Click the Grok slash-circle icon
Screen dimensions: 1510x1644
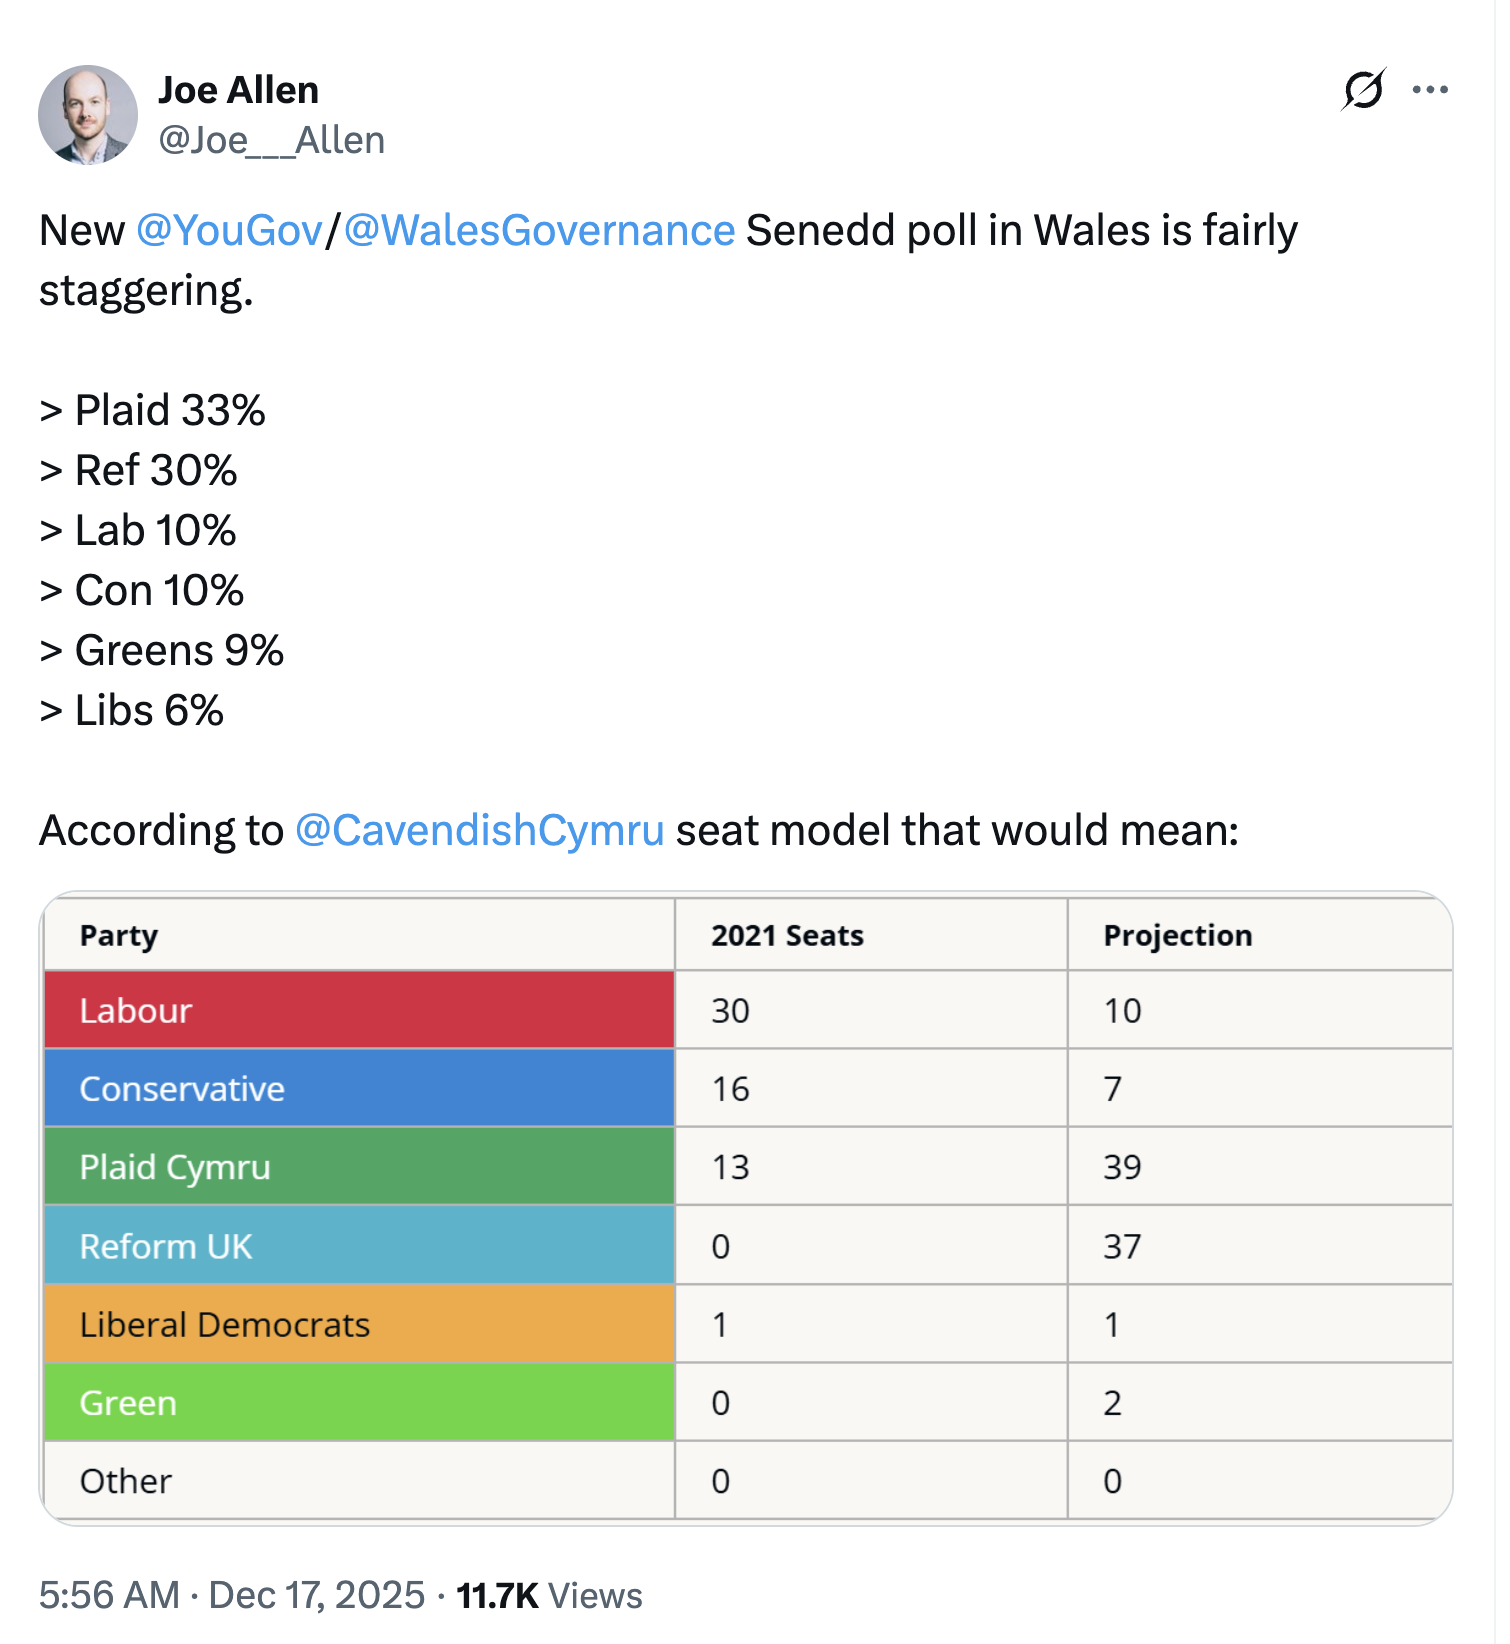1363,90
